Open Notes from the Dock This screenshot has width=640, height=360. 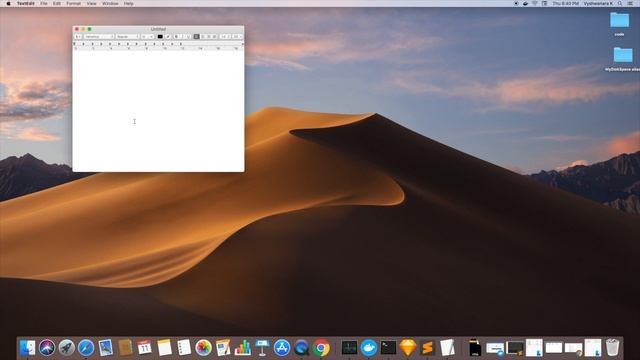click(x=164, y=348)
